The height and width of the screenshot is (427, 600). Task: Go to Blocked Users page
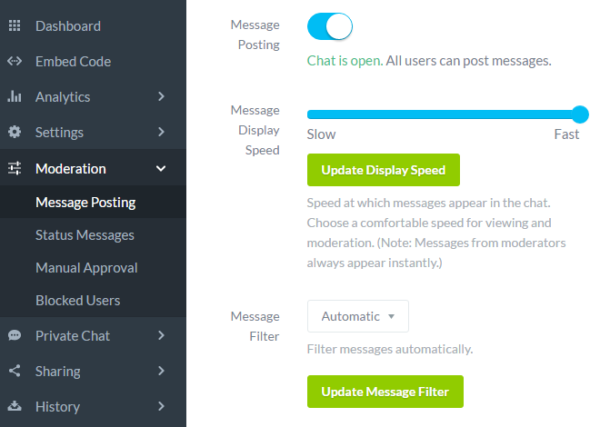(x=77, y=300)
